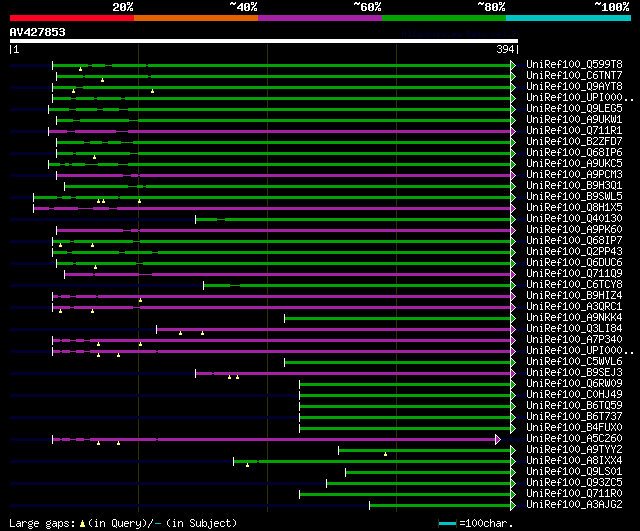Select the UniRef100_A9PCM3 label
Viewport: 640px width, 531px height.
574,175
